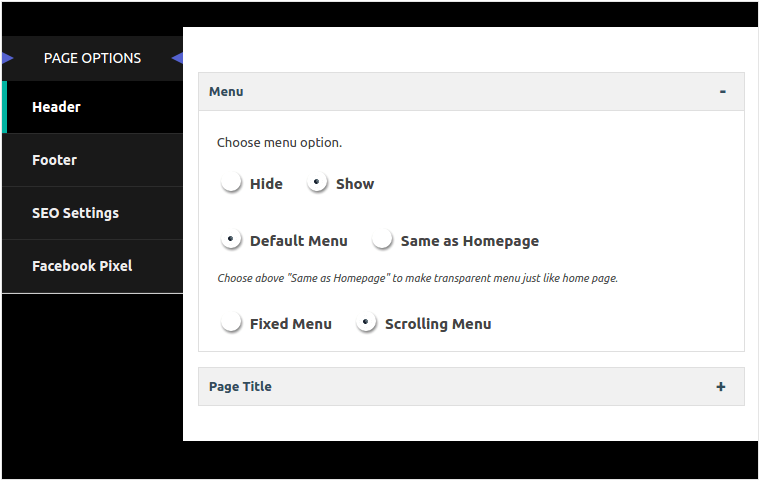Collapse the Menu section header
The width and height of the screenshot is (761, 482).
(x=471, y=92)
